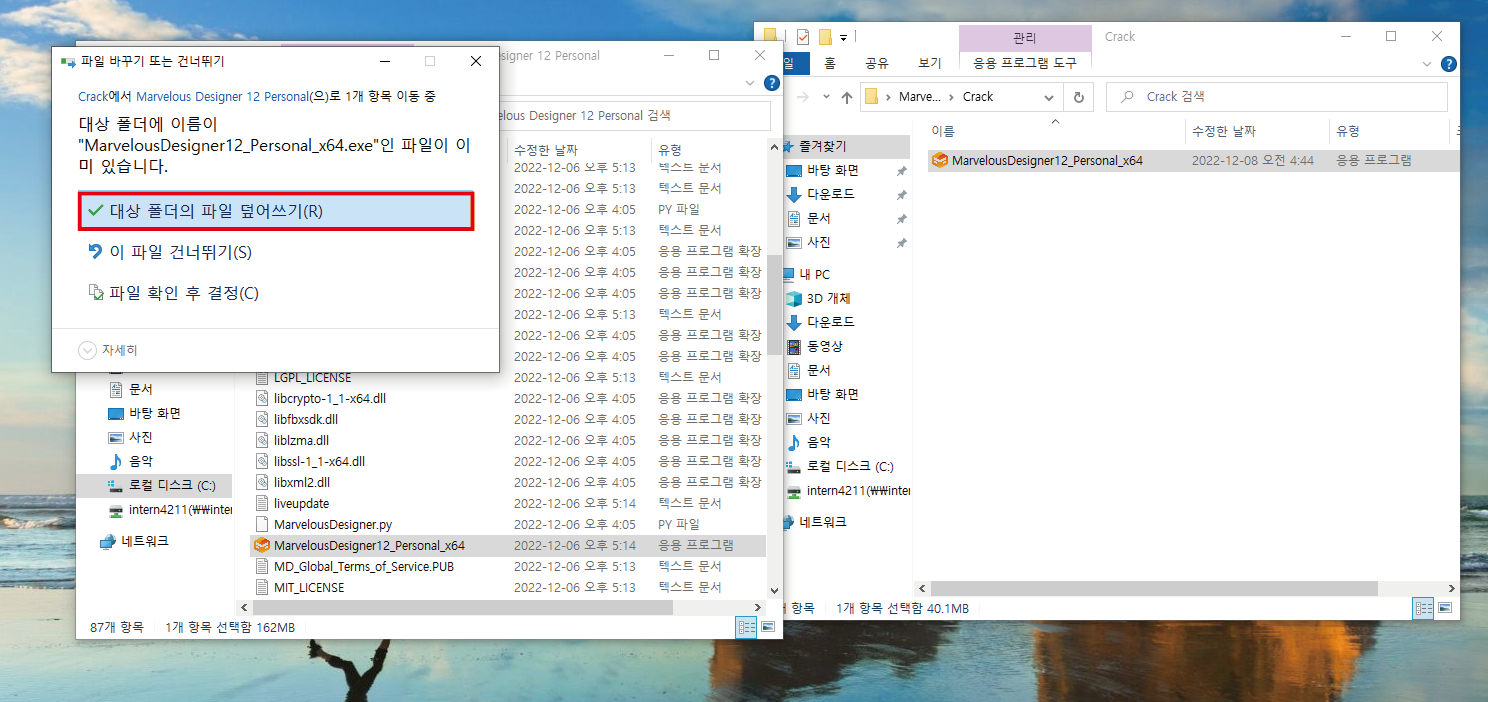
Task: Open 관리 contextual tab in Crack window
Action: tap(1024, 38)
